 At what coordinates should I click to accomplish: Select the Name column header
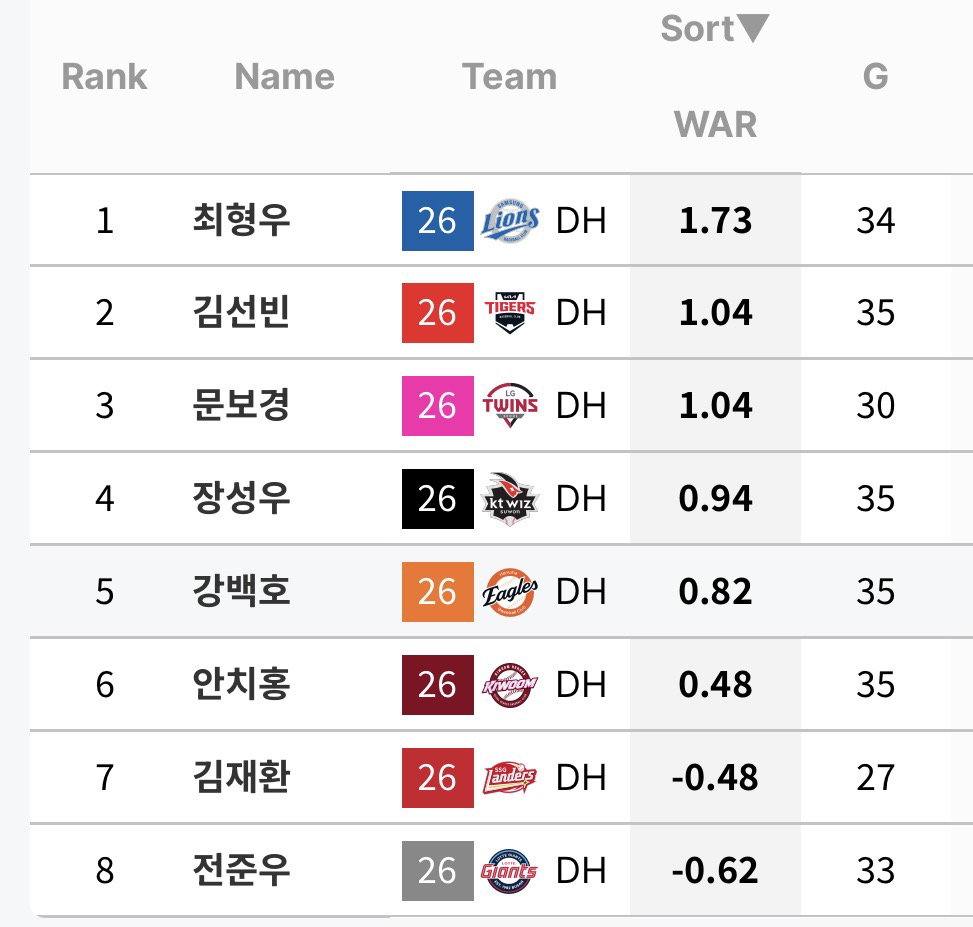285,76
